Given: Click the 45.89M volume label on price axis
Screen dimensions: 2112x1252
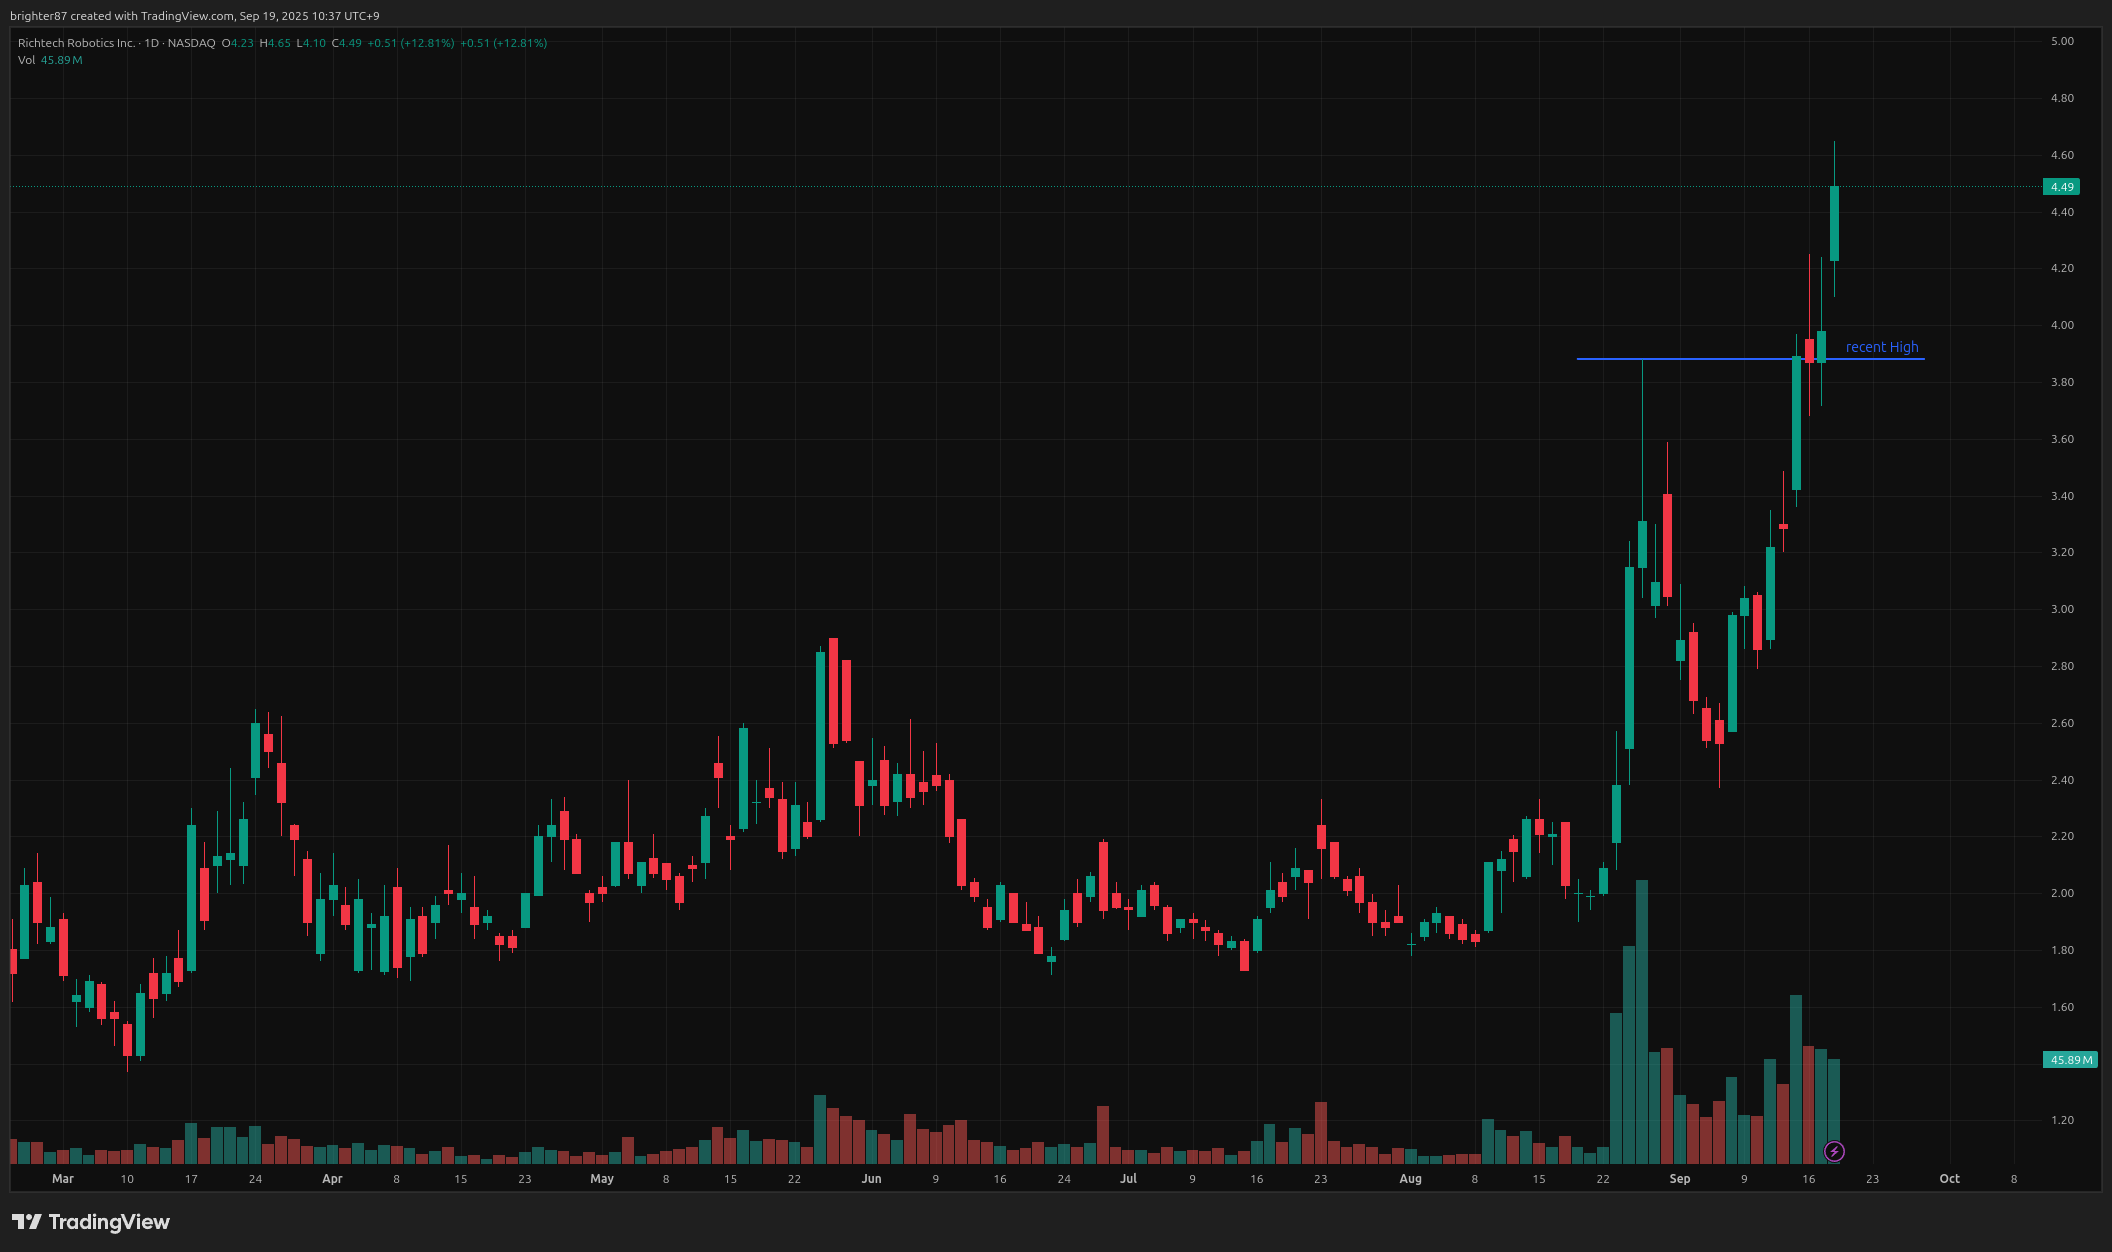Looking at the screenshot, I should click(2069, 1060).
